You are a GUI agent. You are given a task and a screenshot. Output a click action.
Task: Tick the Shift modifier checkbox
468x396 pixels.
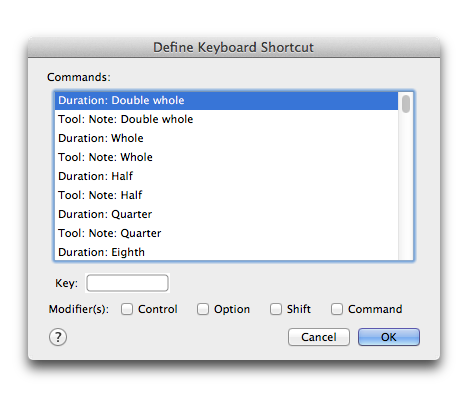(276, 309)
